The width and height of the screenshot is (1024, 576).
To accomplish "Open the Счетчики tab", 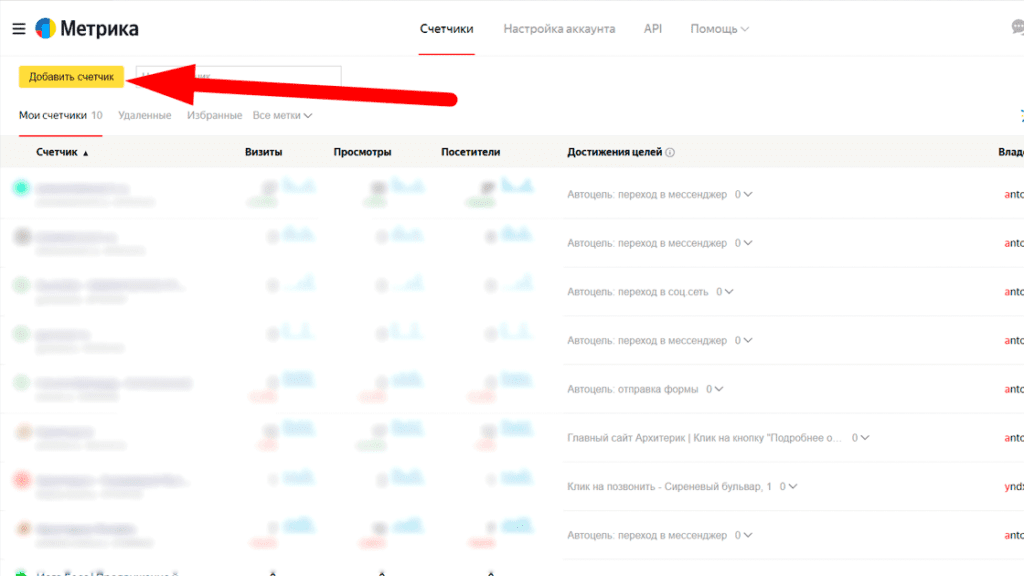I will click(x=447, y=29).
